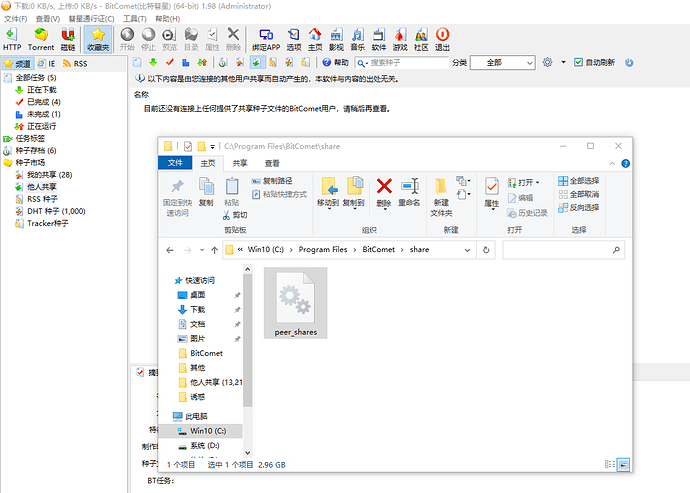The image size is (690, 493).
Task: Open the 影视 movies icon
Action: pos(336,39)
